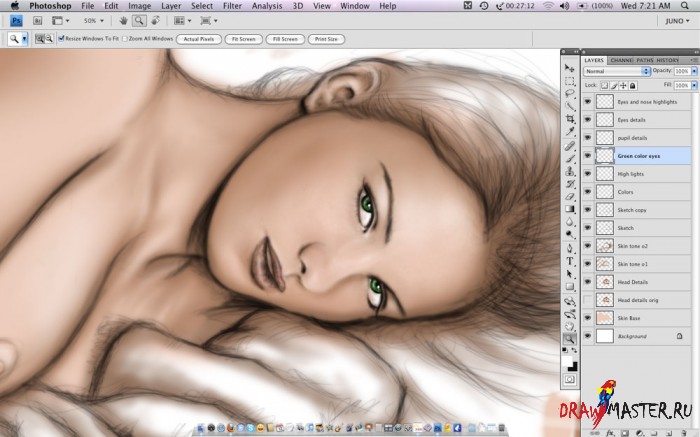Select the Clone Stamp tool
The width and height of the screenshot is (700, 437).
click(x=570, y=171)
